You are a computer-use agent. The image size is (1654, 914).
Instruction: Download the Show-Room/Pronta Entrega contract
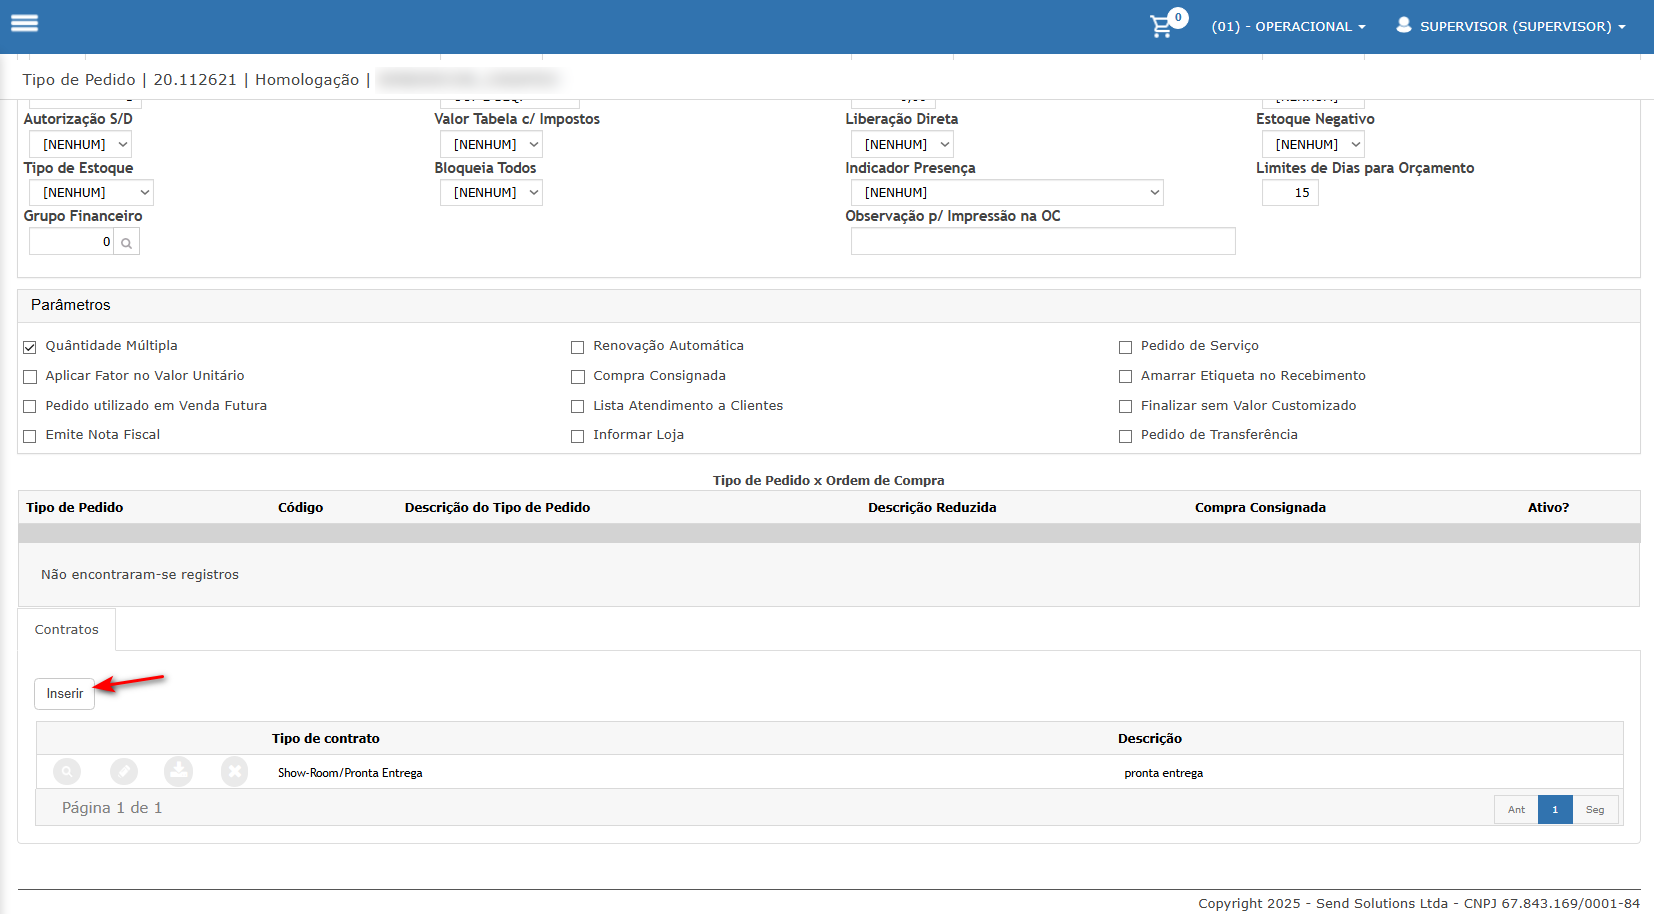tap(179, 771)
